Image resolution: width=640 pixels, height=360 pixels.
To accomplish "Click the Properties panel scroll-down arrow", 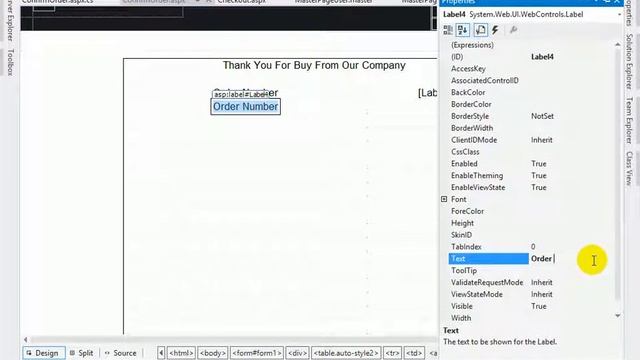I will (x=618, y=316).
